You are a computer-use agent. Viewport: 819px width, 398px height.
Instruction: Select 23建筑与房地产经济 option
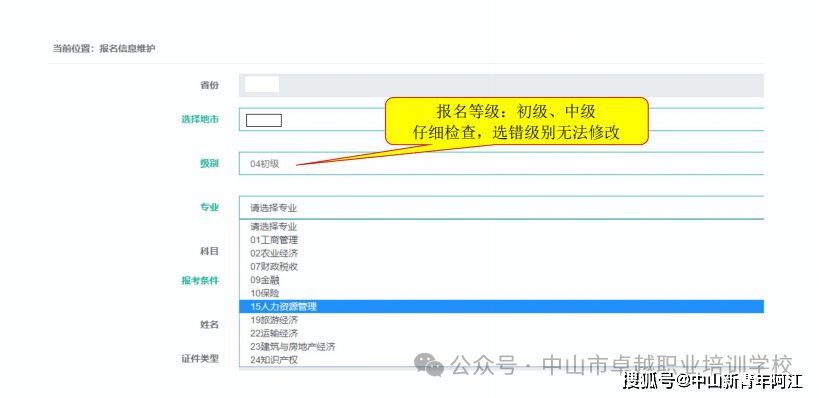pos(501,347)
